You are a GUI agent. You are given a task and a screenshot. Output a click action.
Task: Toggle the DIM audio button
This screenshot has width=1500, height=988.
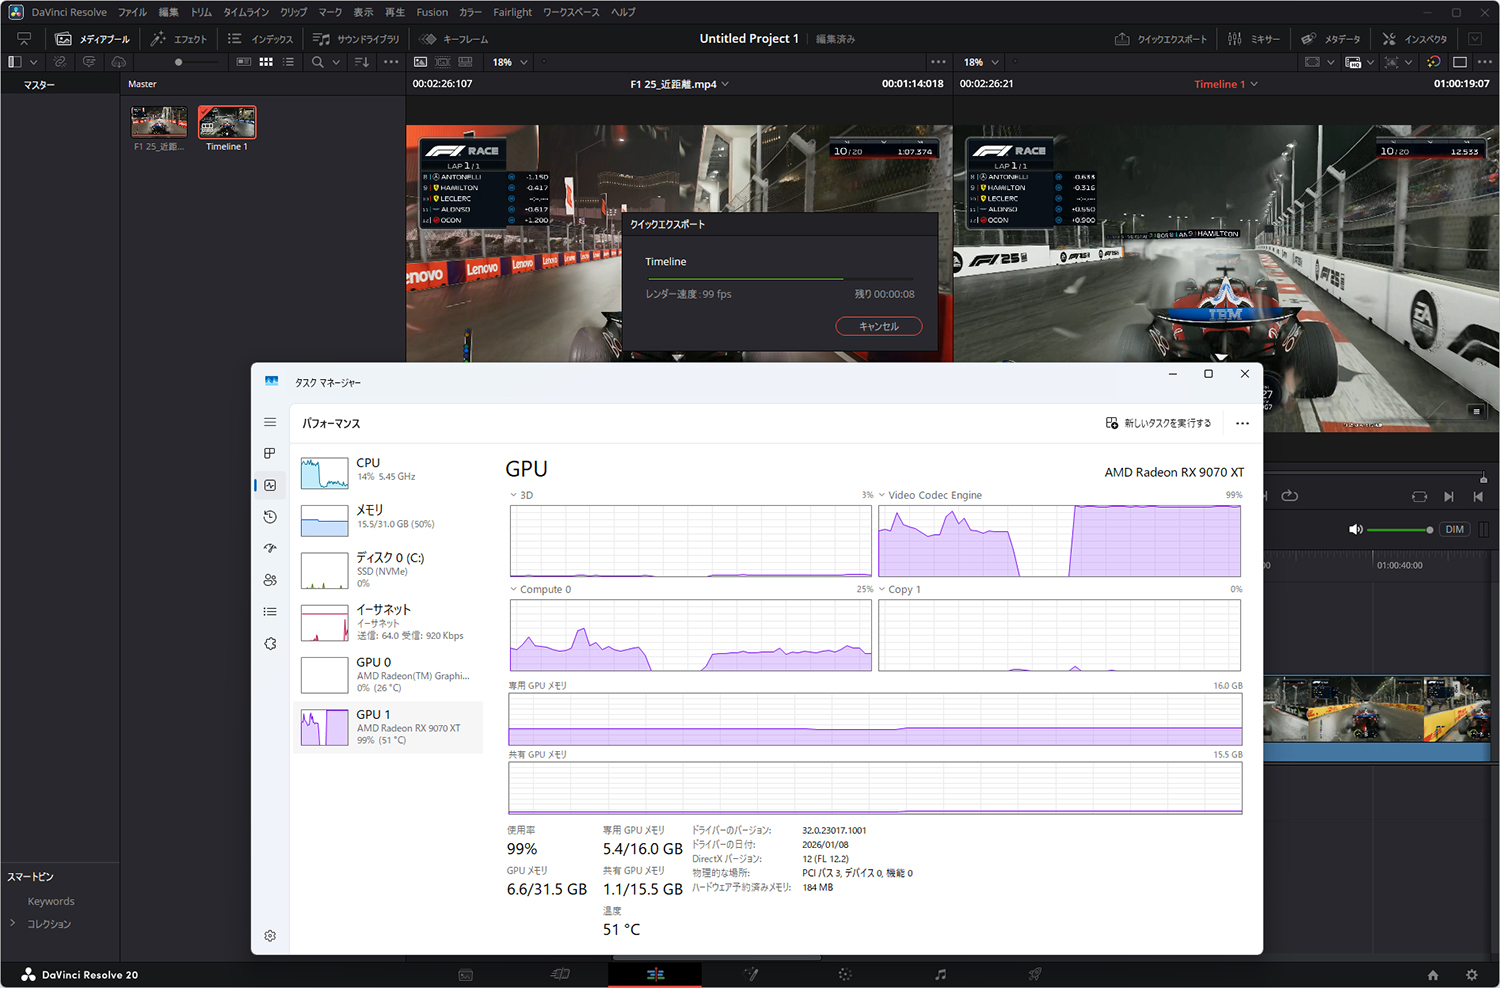click(x=1454, y=530)
